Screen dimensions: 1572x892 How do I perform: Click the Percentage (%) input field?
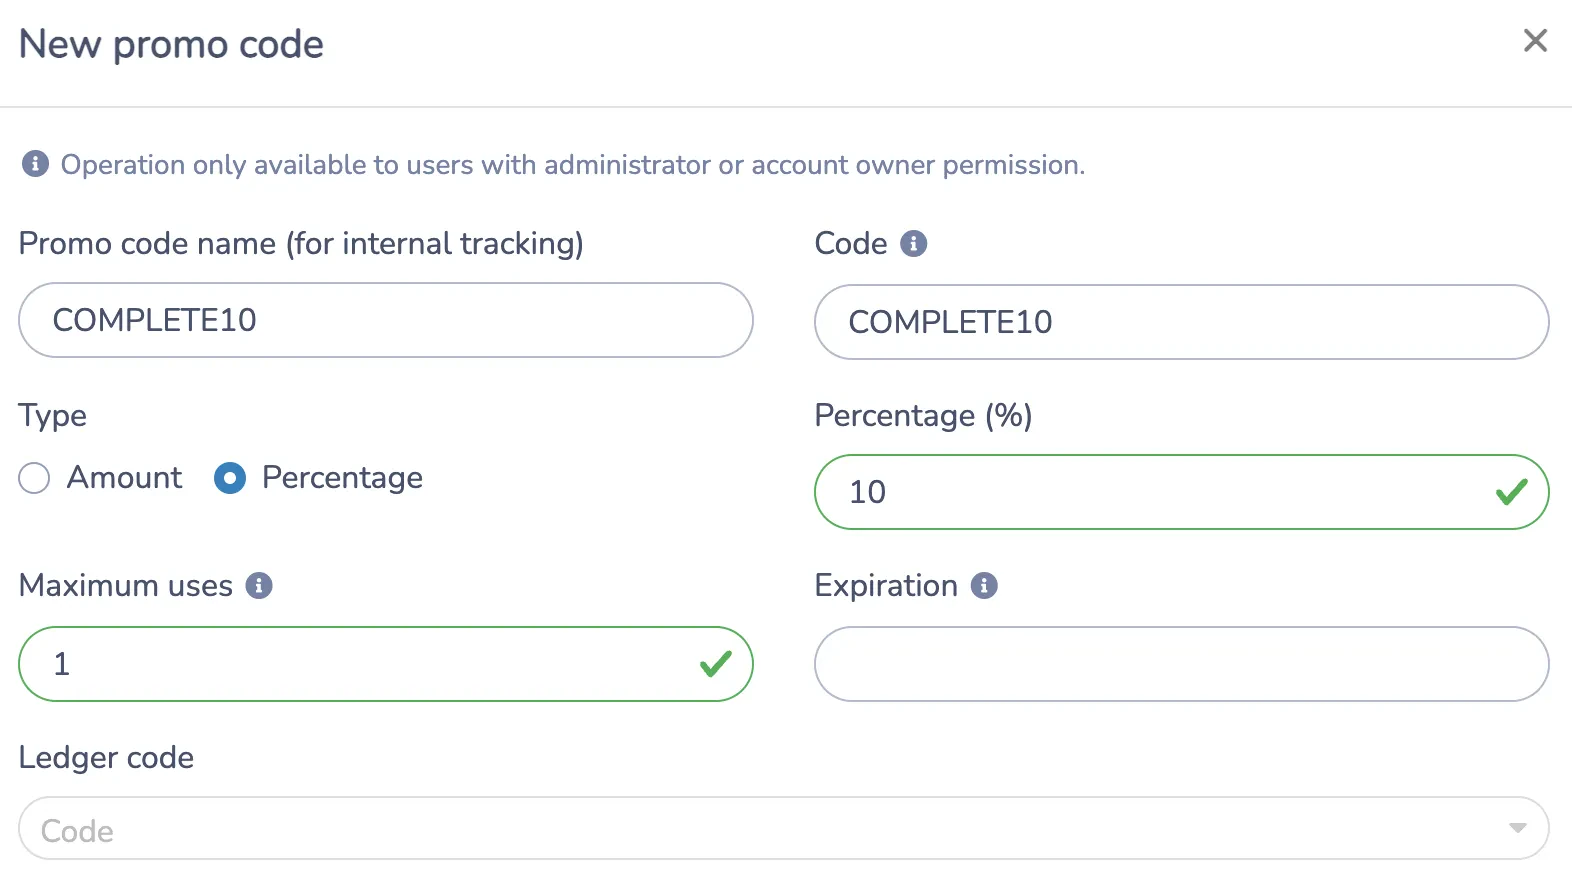(x=1182, y=492)
